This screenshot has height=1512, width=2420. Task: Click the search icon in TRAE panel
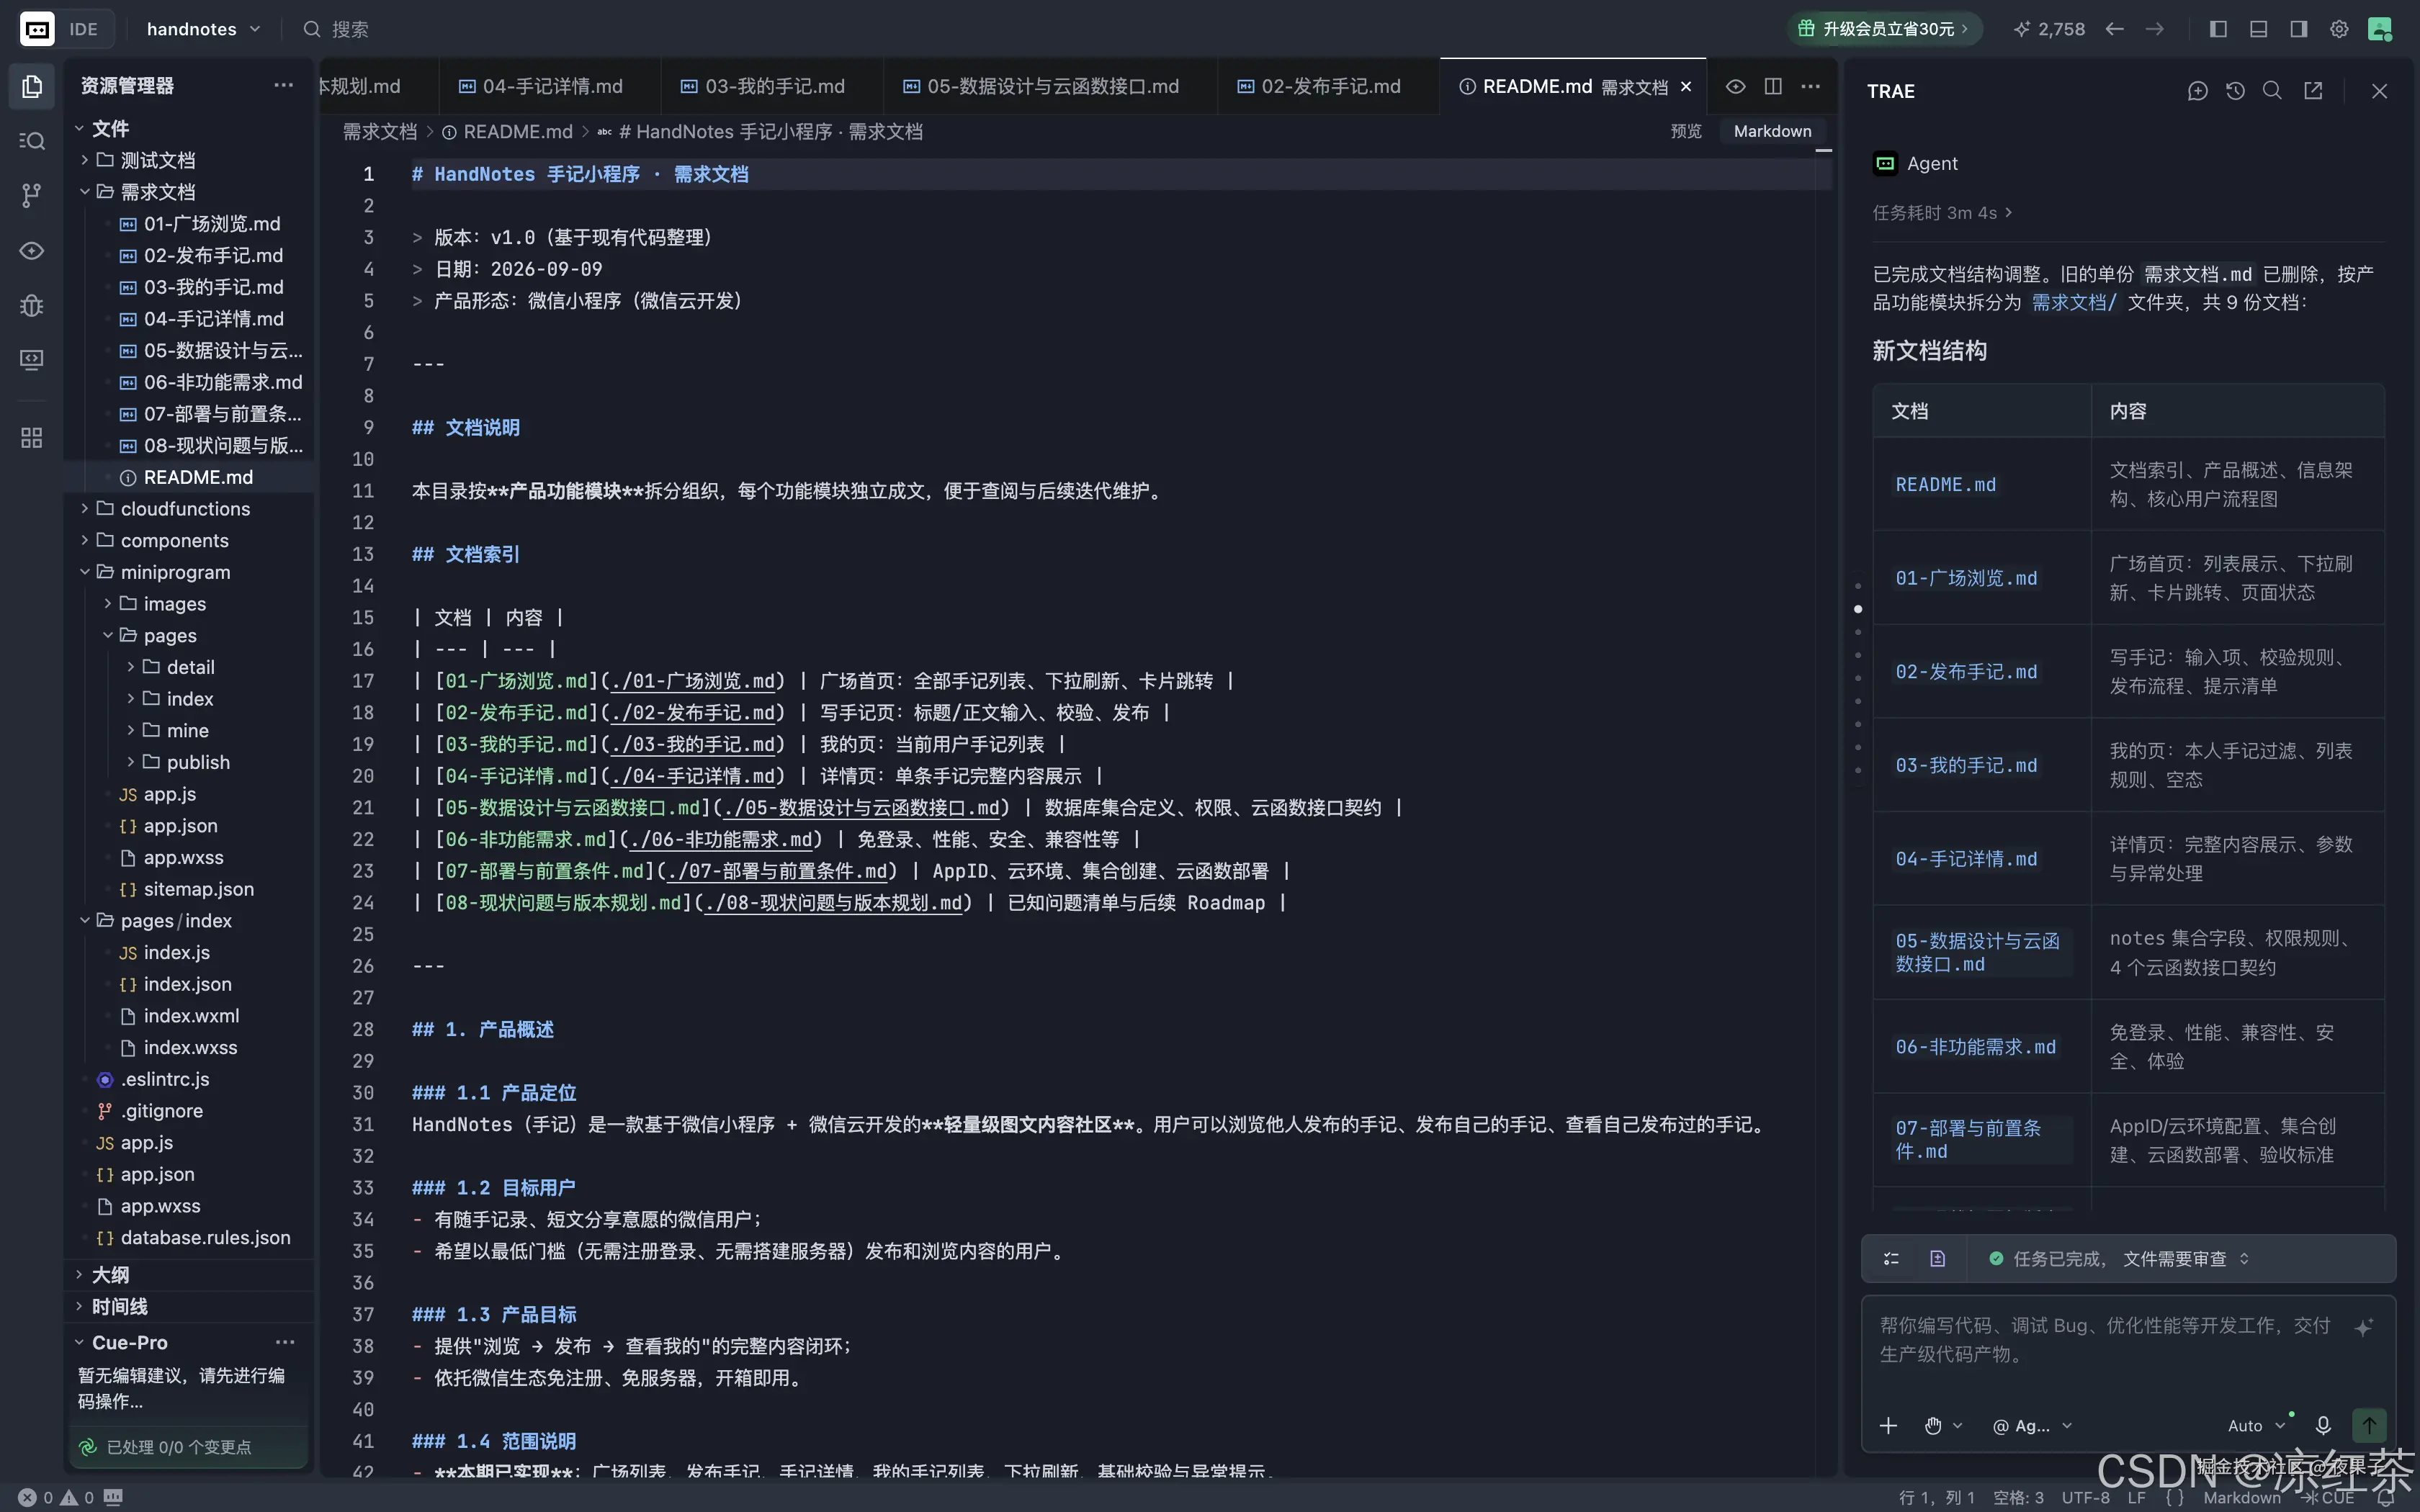point(2272,91)
